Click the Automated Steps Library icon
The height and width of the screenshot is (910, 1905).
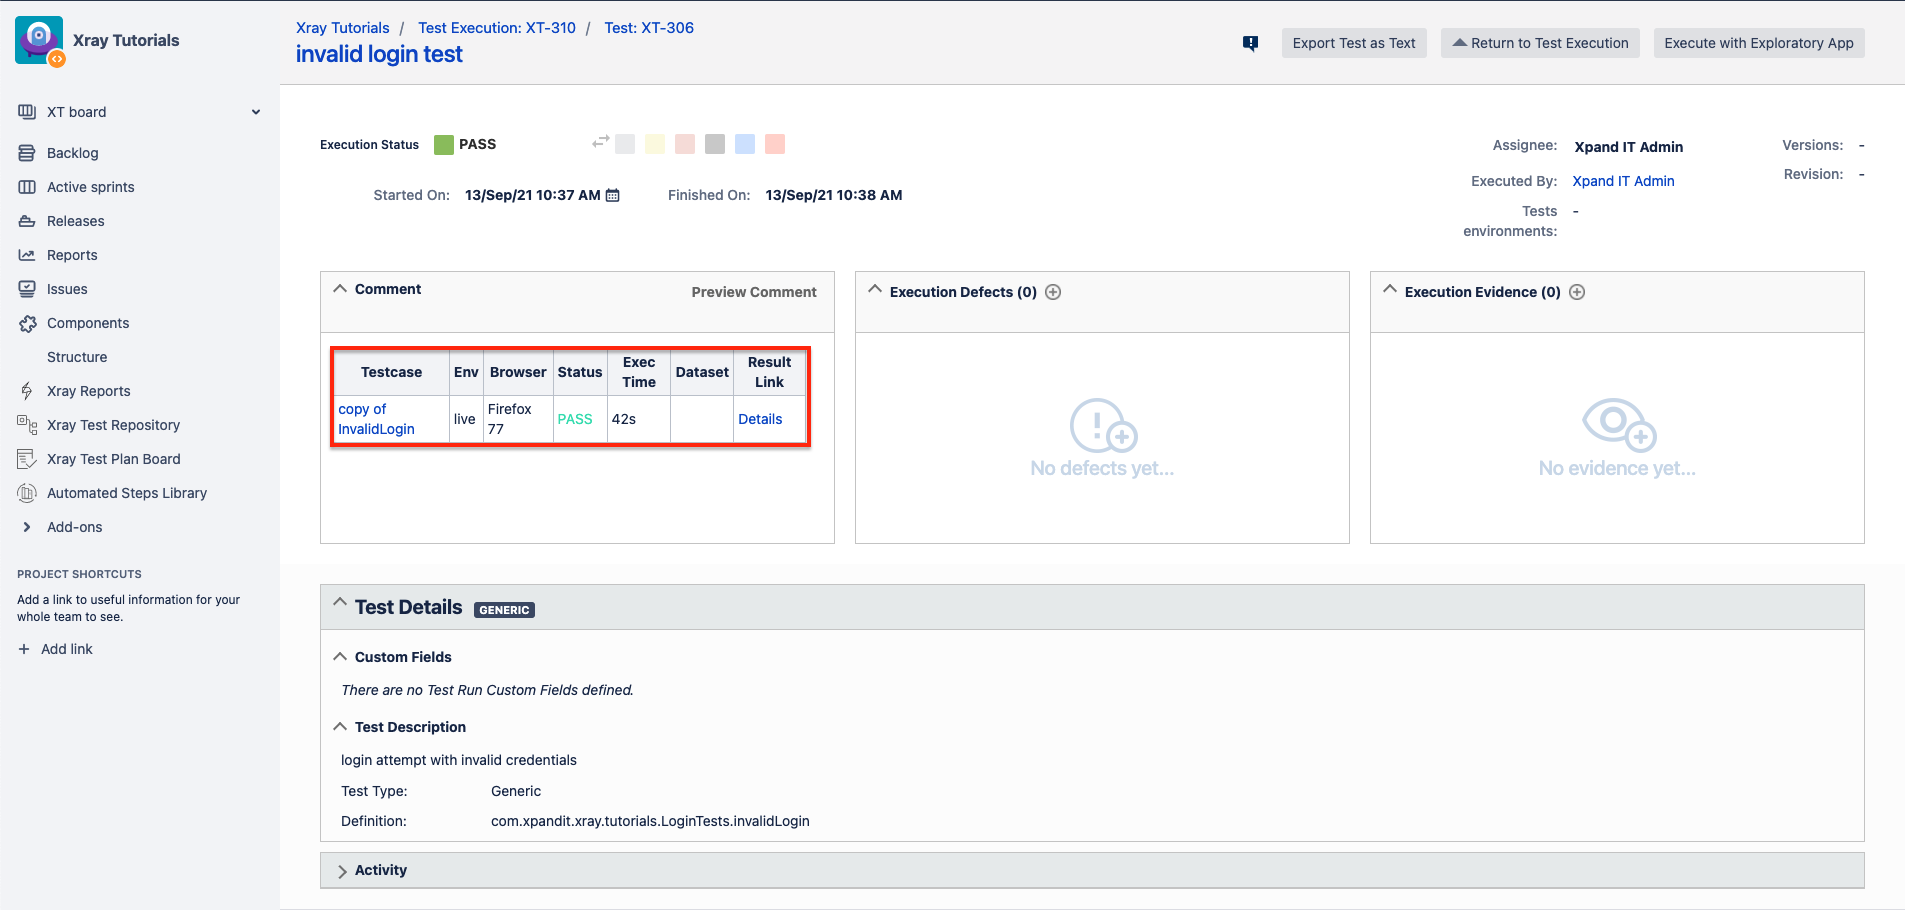coord(27,493)
